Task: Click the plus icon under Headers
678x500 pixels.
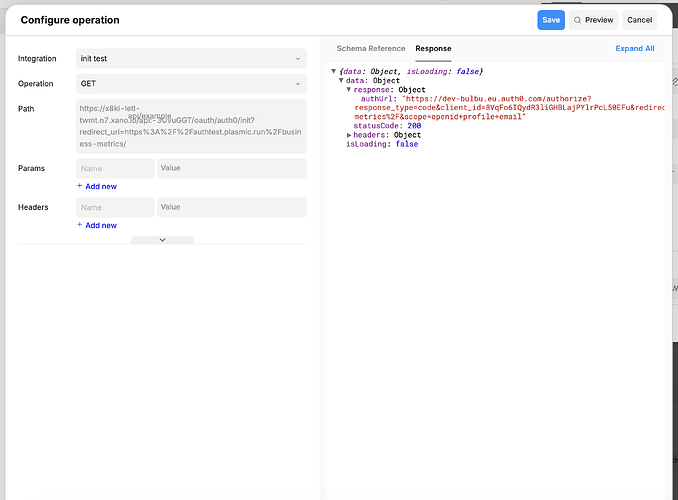Action: click(x=80, y=225)
